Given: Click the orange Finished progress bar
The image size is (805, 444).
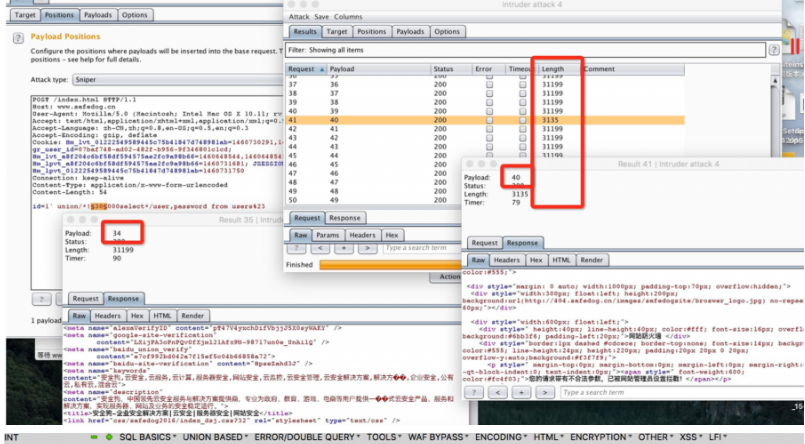Looking at the screenshot, I should [390, 265].
